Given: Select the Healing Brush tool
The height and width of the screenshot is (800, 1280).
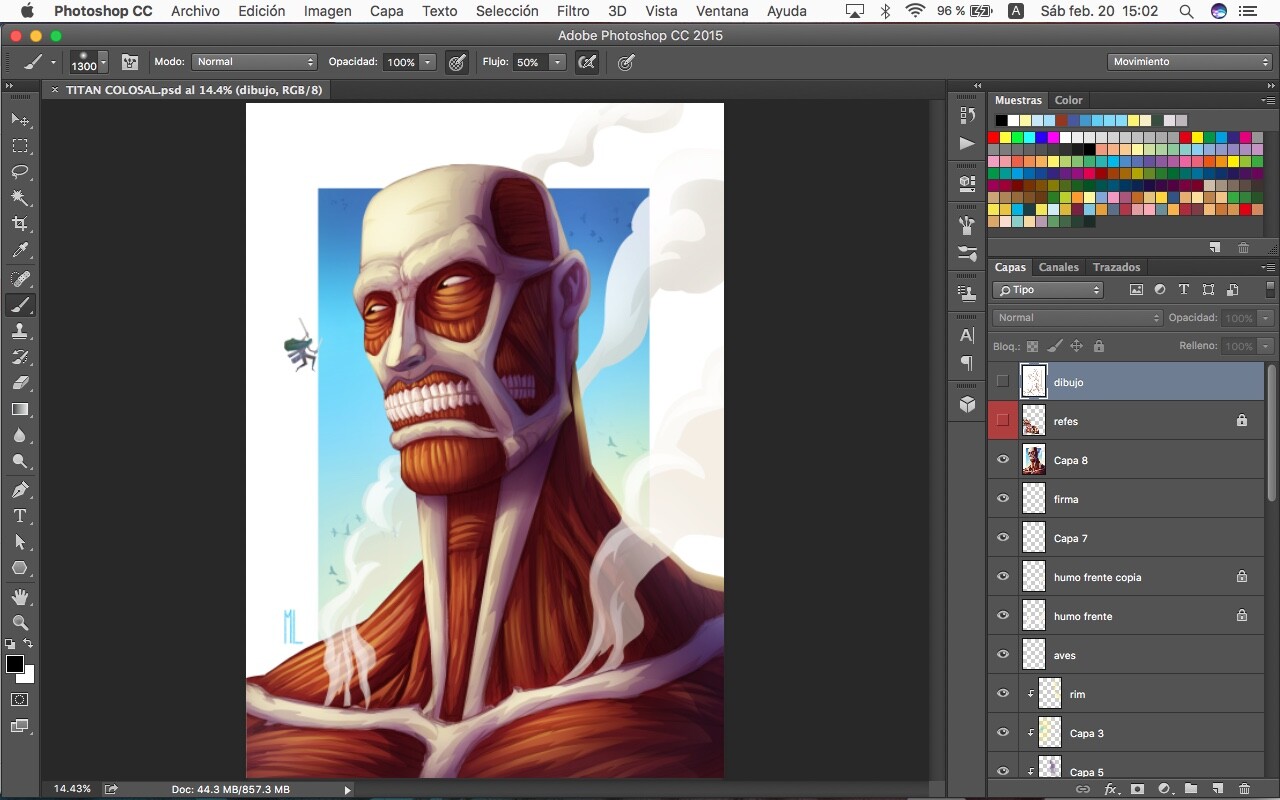Looking at the screenshot, I should (20, 279).
